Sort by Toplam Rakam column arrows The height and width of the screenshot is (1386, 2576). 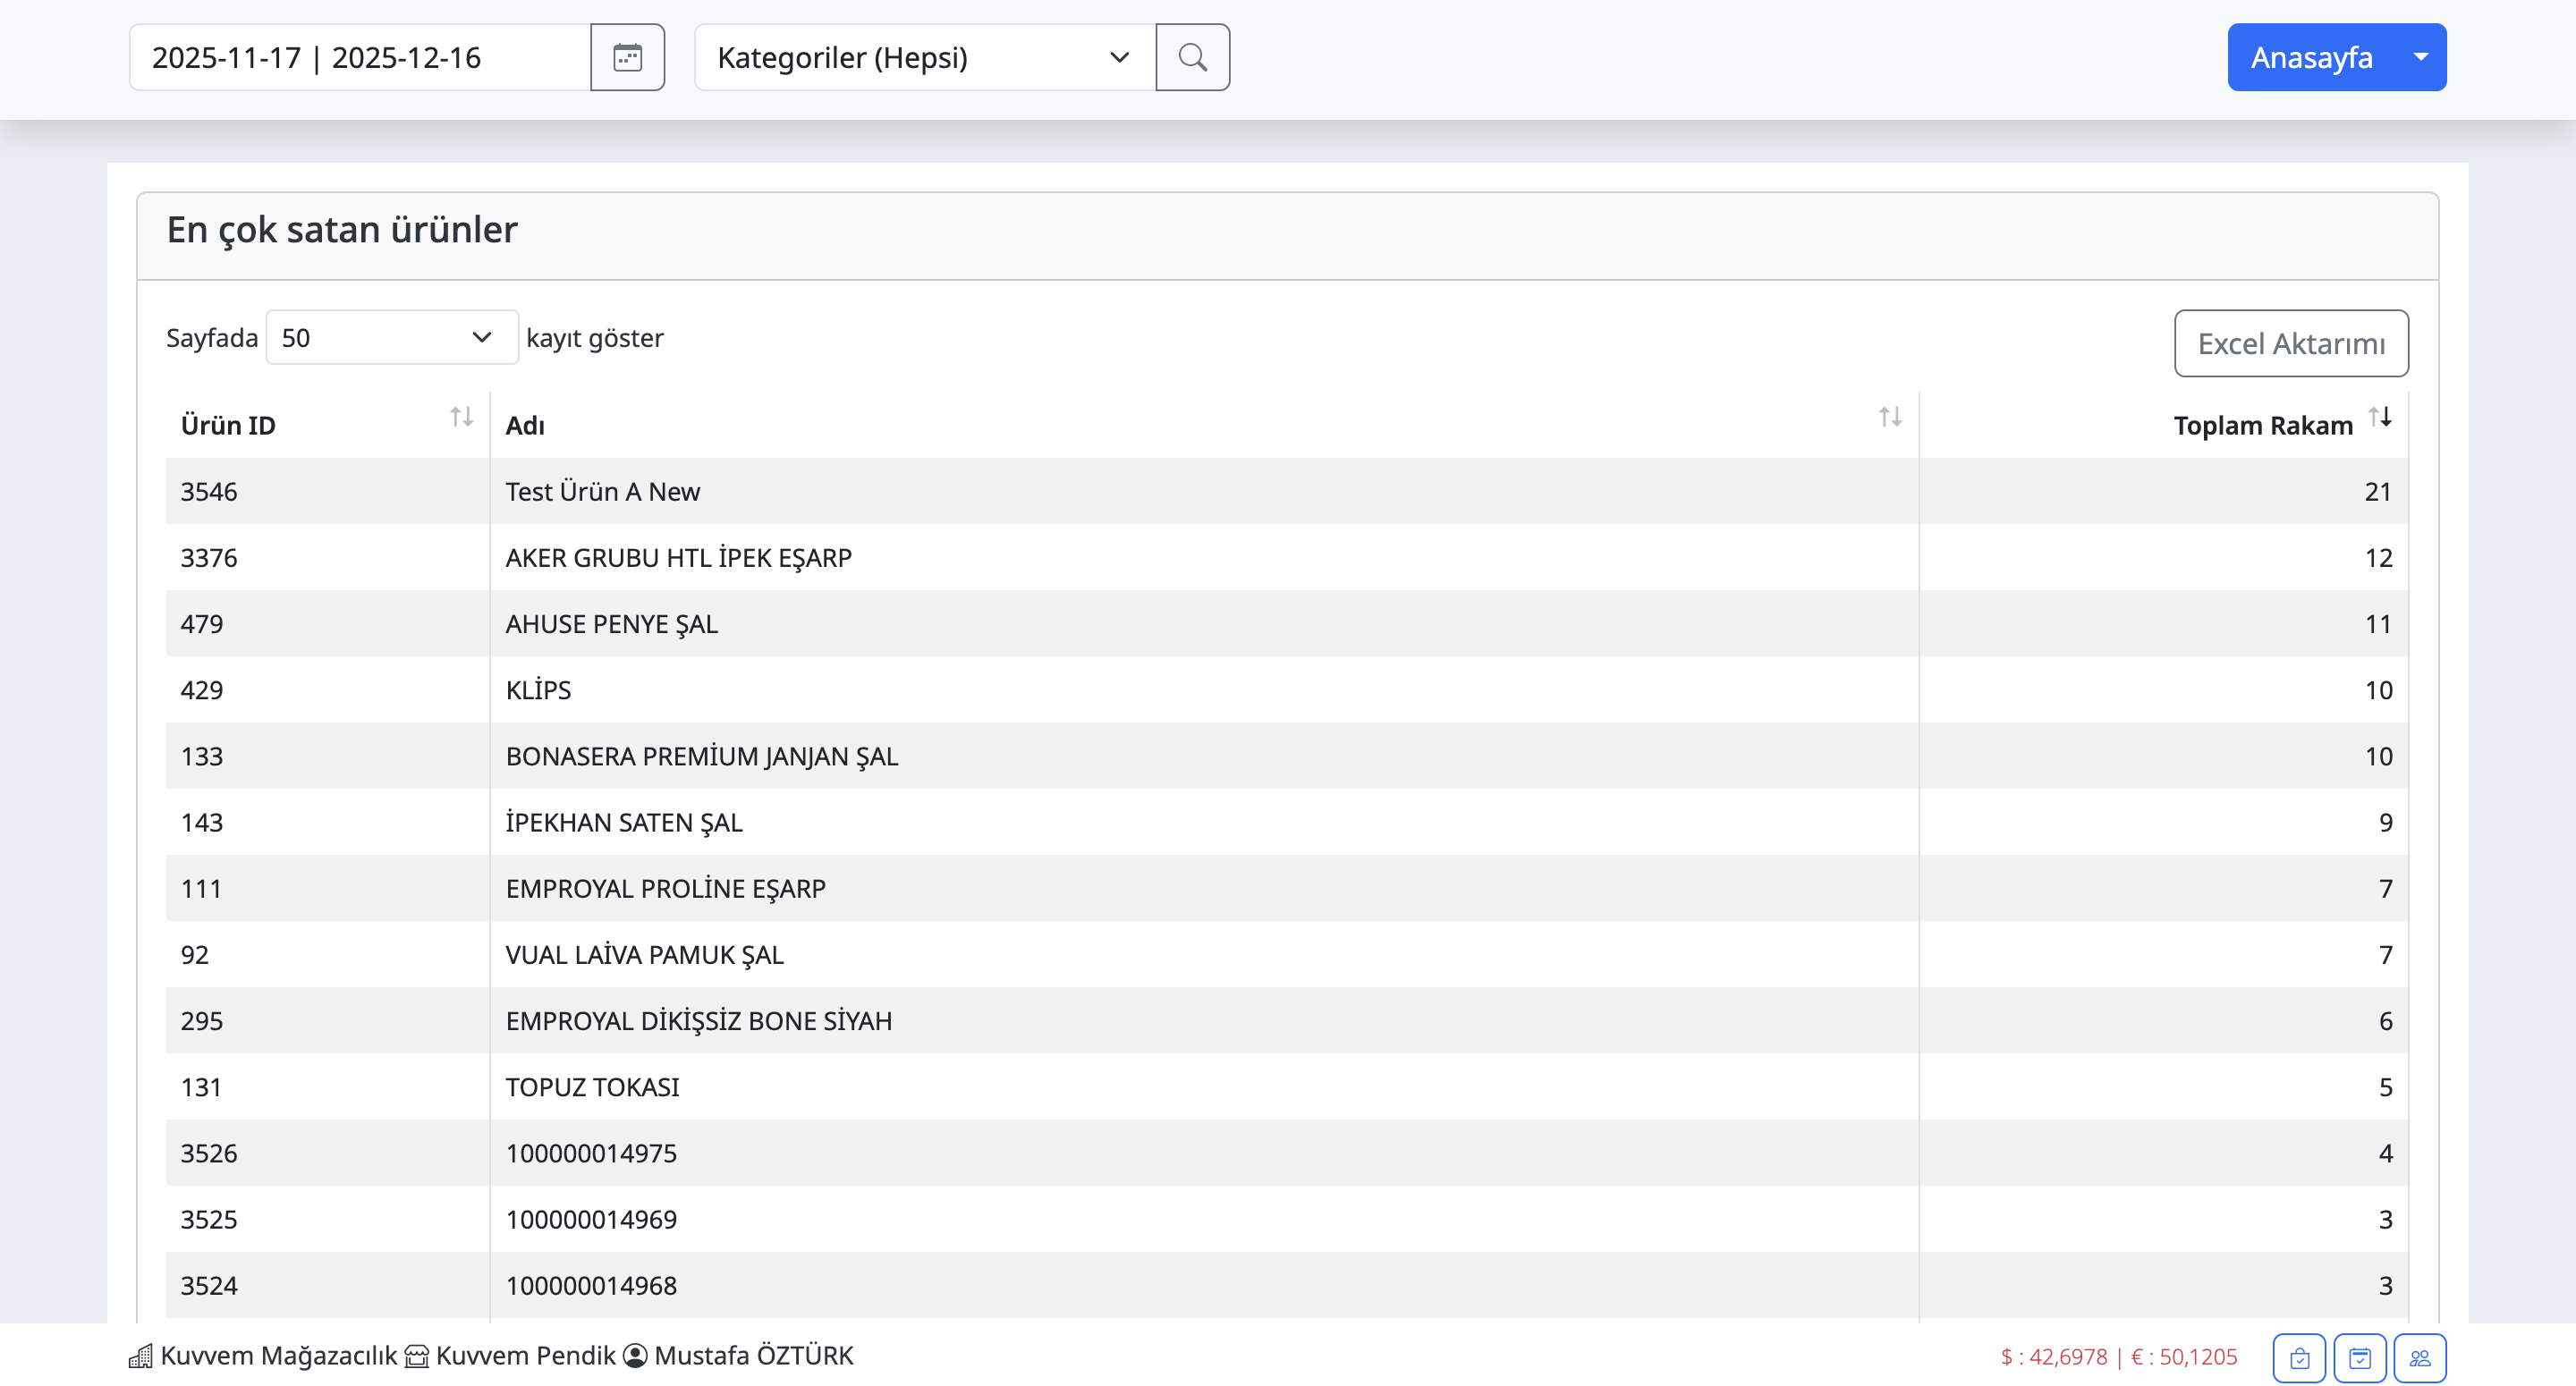(2379, 417)
